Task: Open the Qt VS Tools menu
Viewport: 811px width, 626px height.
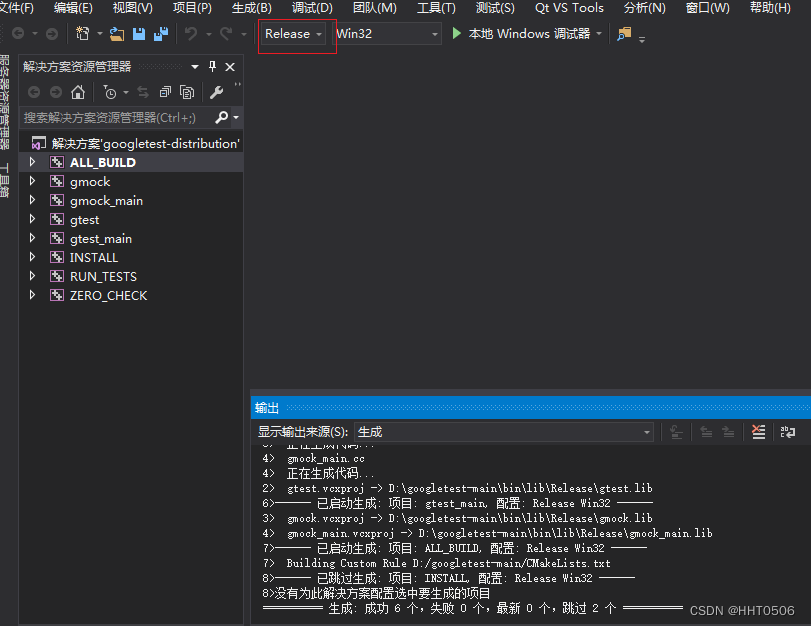Action: 569,8
